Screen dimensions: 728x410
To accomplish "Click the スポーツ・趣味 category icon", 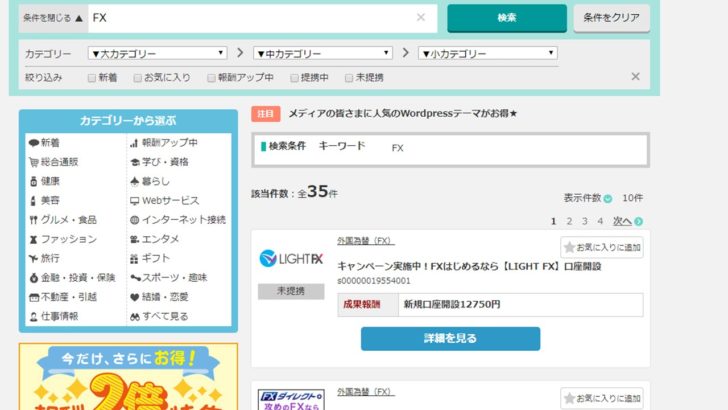I will 135,278.
